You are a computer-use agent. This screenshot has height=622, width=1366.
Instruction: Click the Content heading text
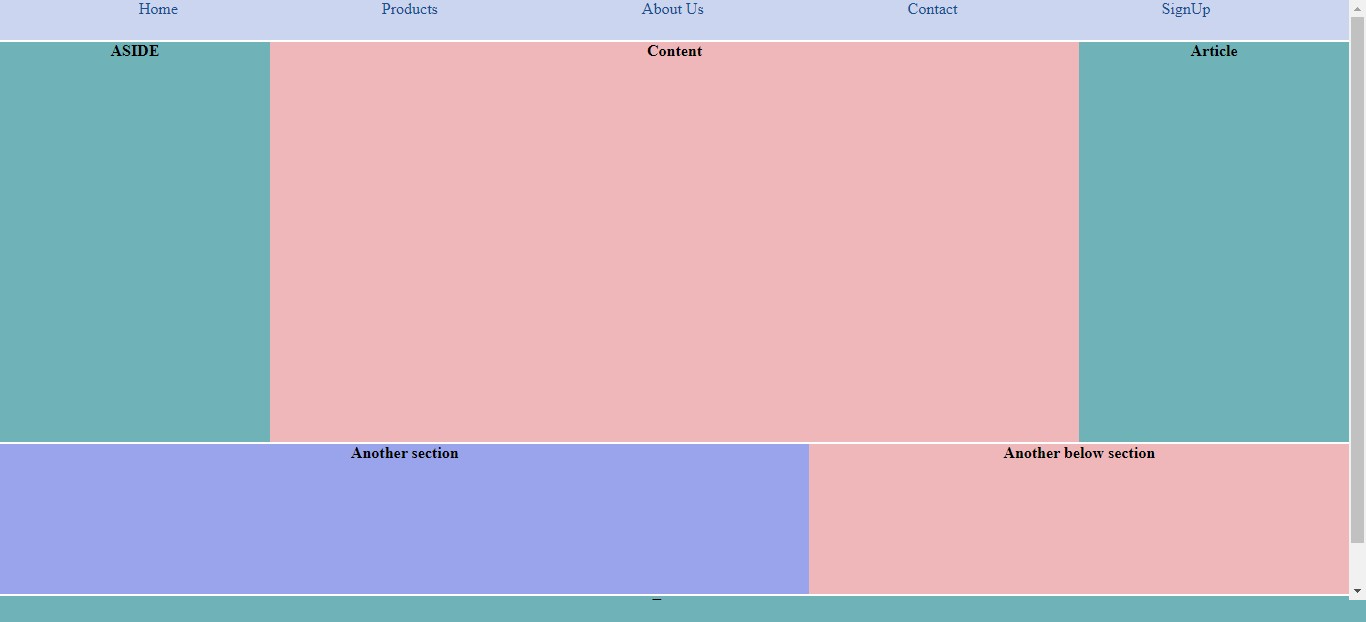pyautogui.click(x=675, y=51)
